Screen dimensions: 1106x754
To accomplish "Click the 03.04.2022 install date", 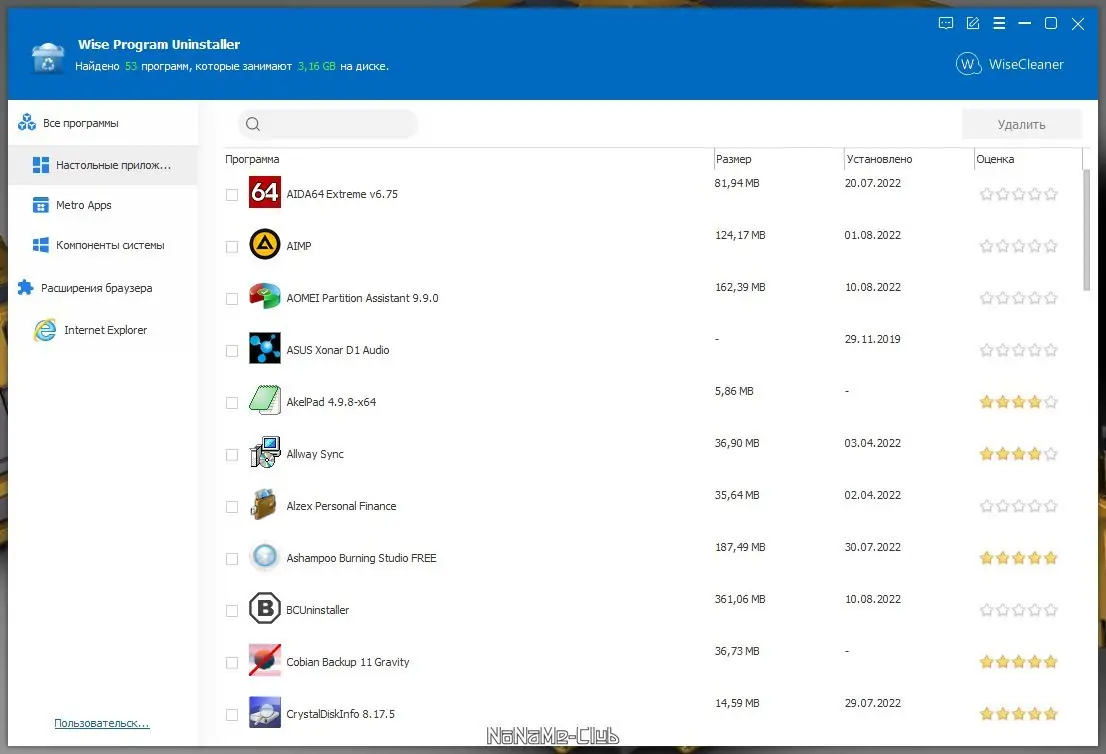I will tap(873, 443).
